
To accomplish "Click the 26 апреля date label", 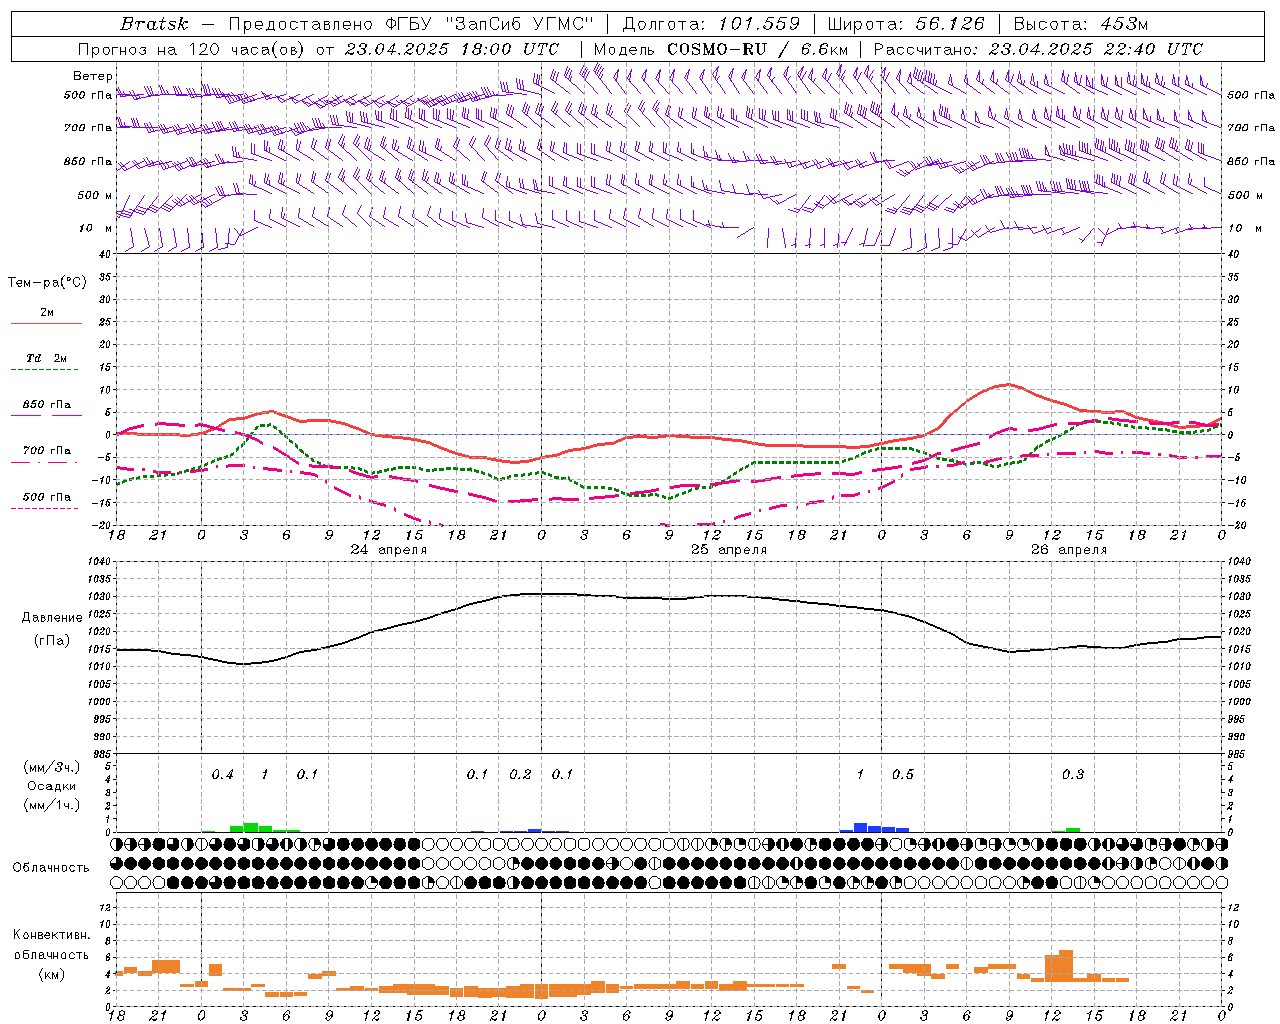I will pyautogui.click(x=1069, y=550).
